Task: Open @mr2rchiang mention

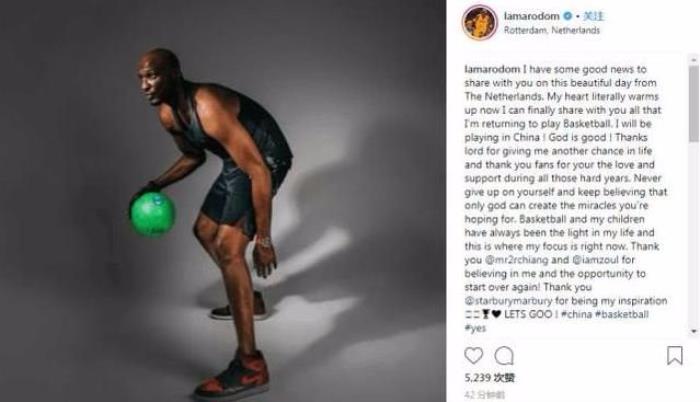Action: pos(516,260)
